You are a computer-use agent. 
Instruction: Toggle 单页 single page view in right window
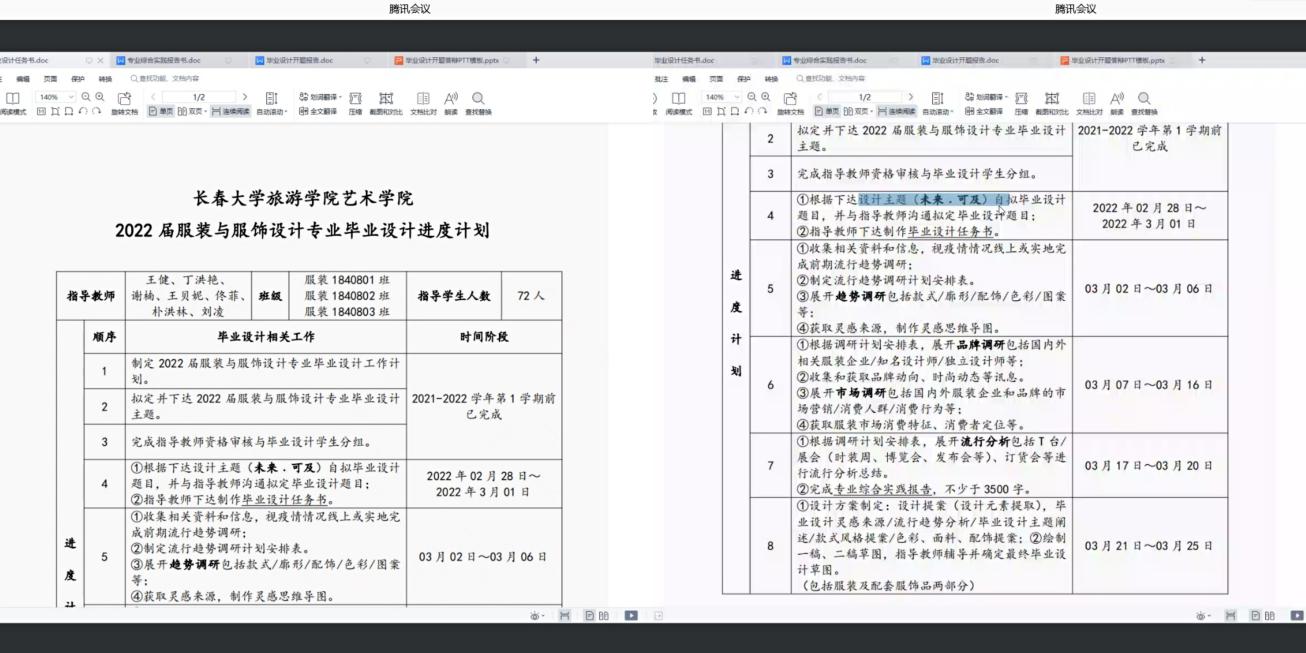[827, 112]
